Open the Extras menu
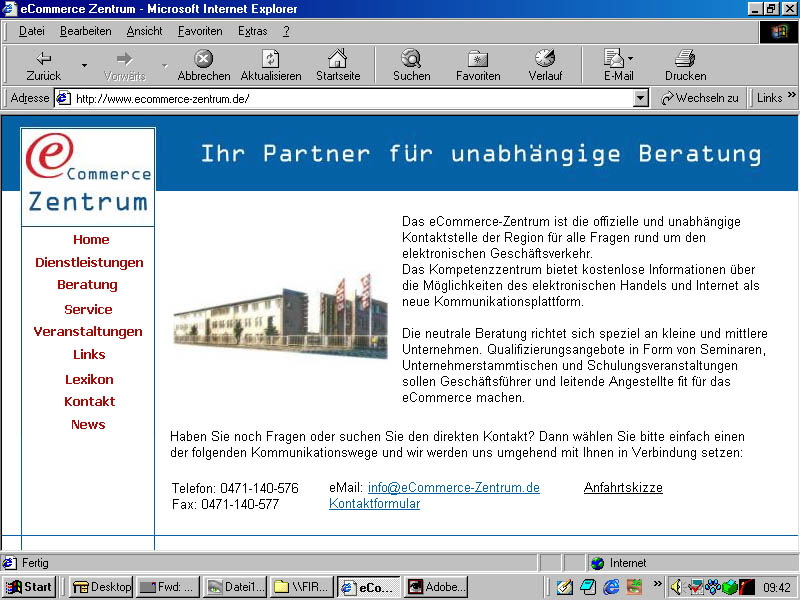The height and width of the screenshot is (600, 800). click(x=253, y=31)
